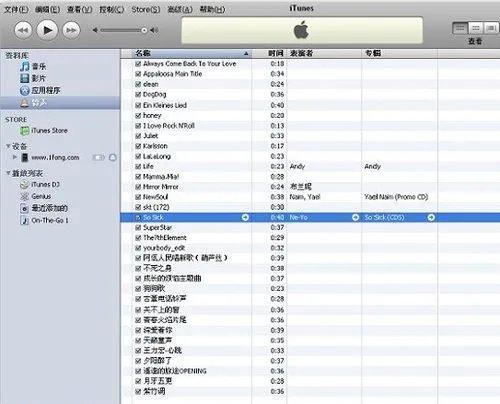Screen dimensions: 500x404
Task: Eject the www.1fong.com device
Action: click(113, 157)
